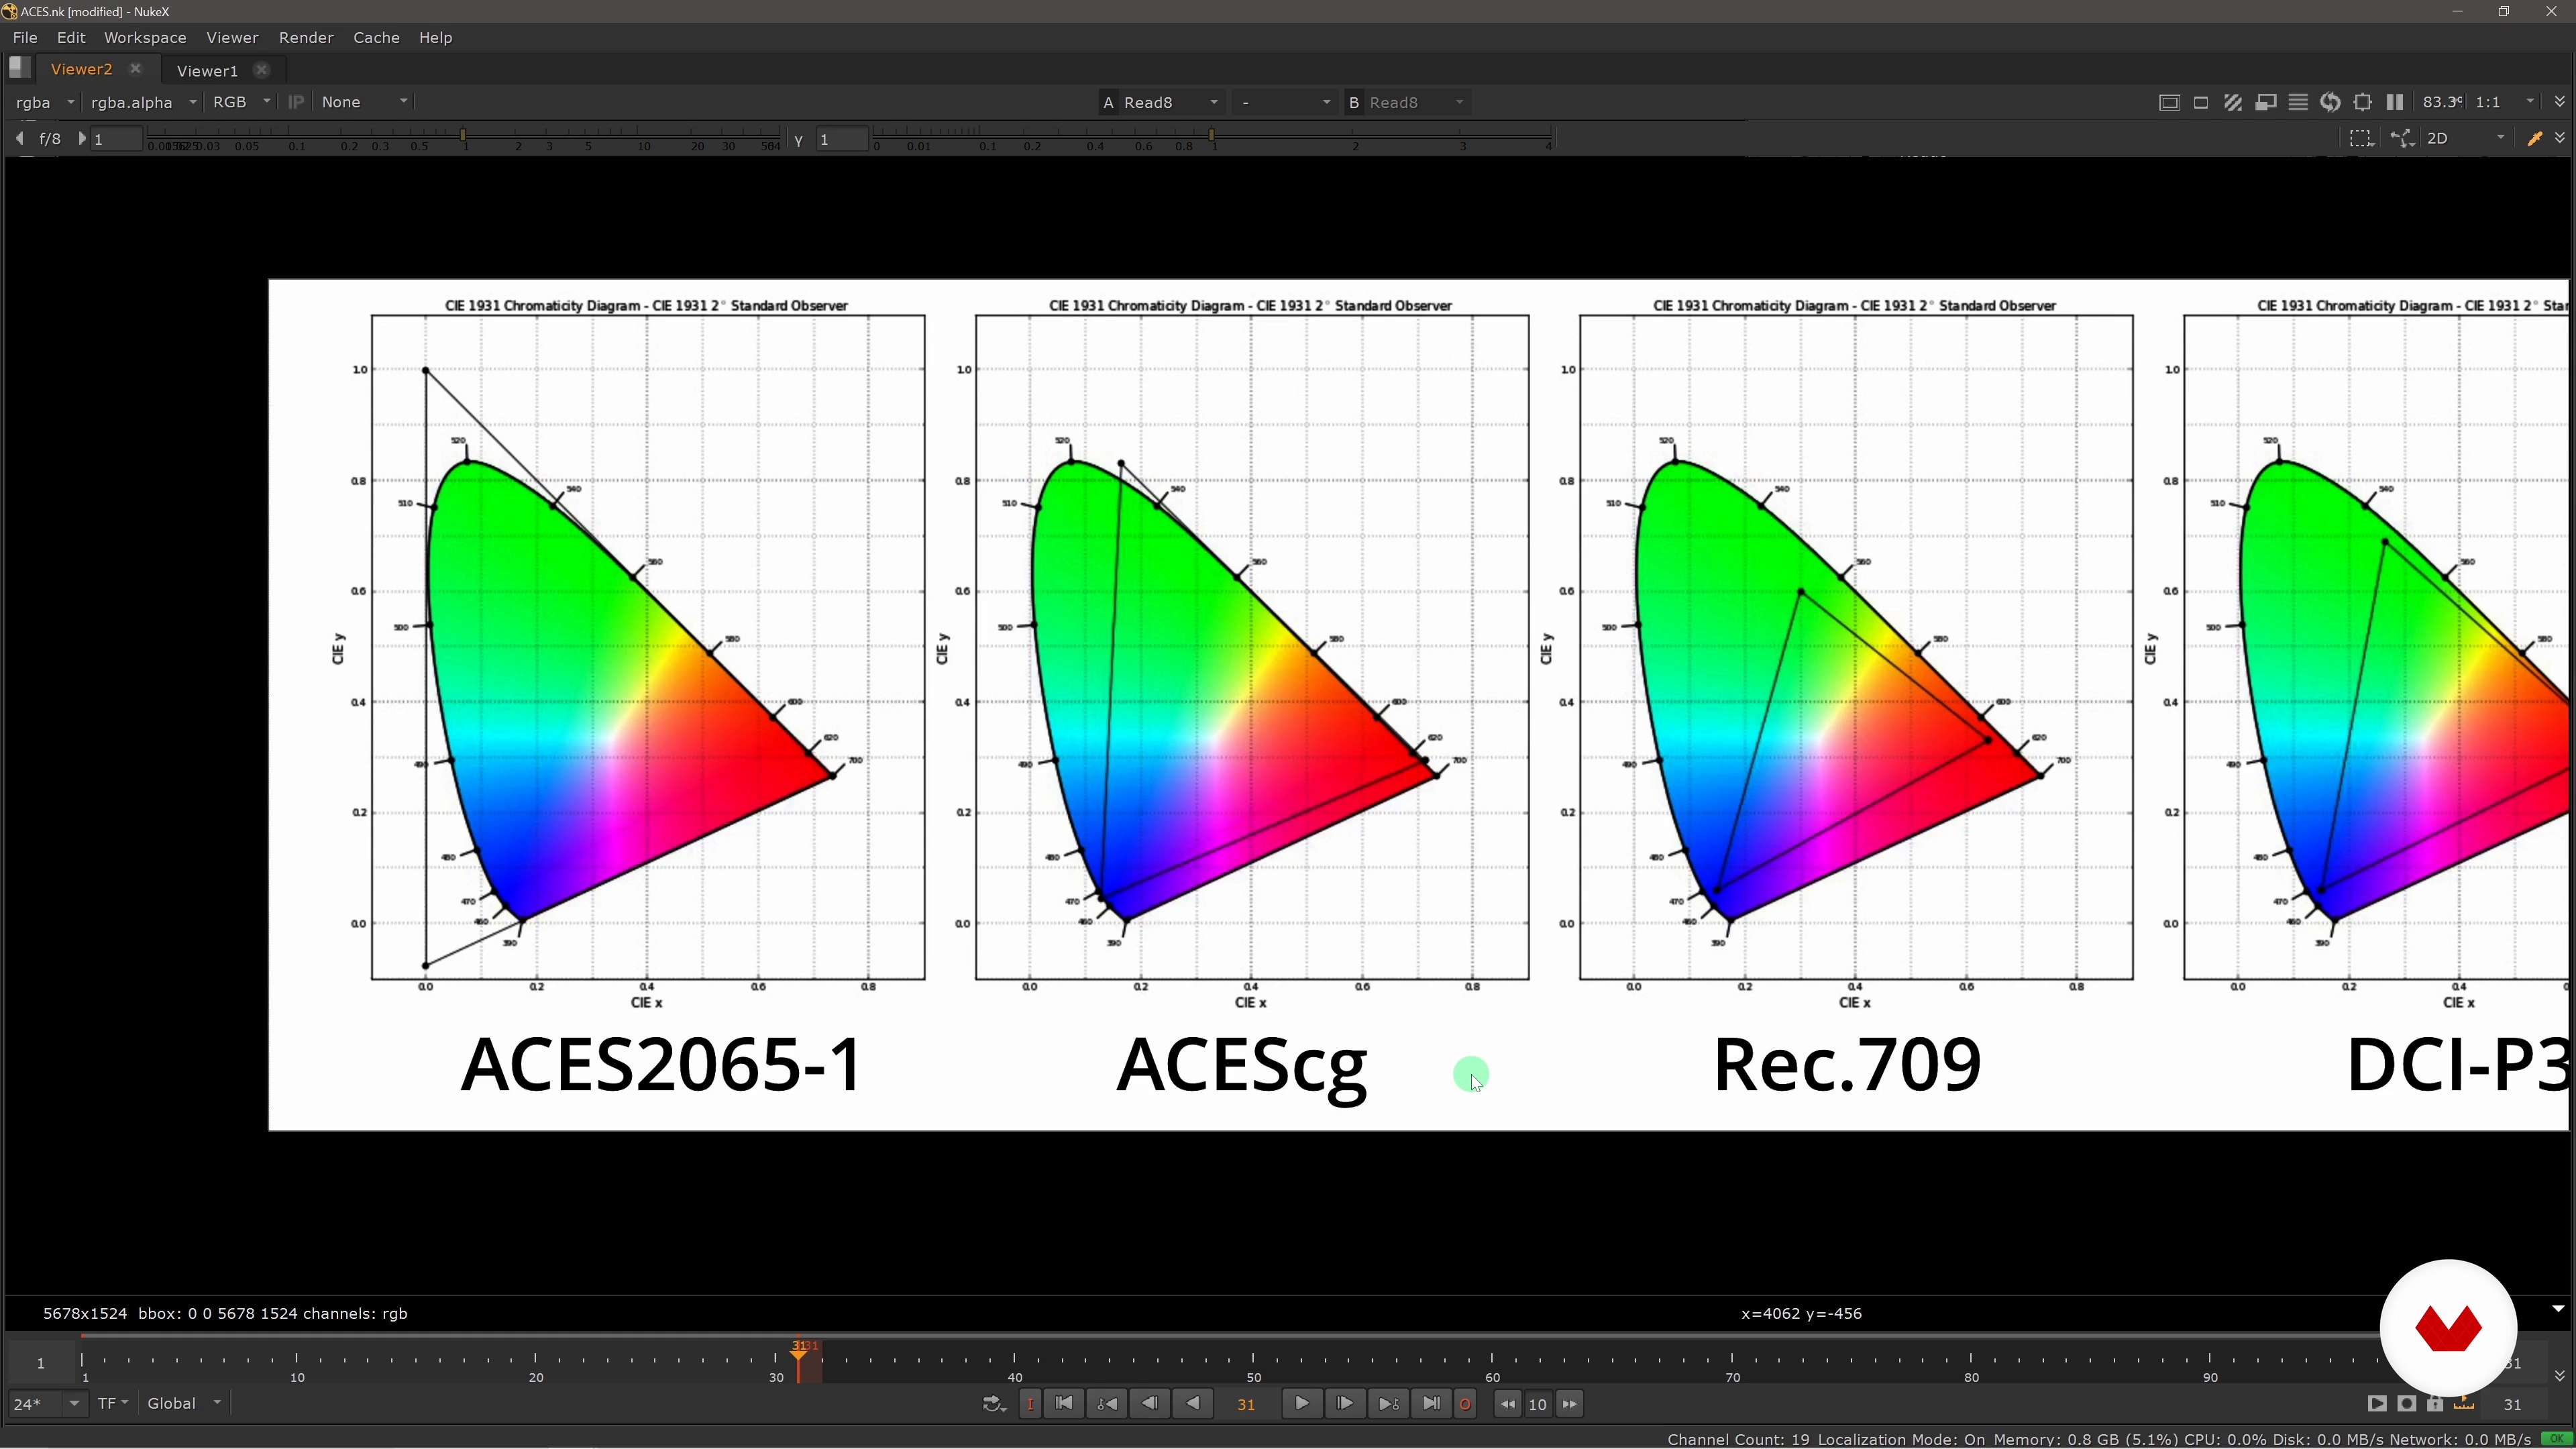The width and height of the screenshot is (2576, 1449).
Task: Open the Render menu
Action: [x=306, y=38]
